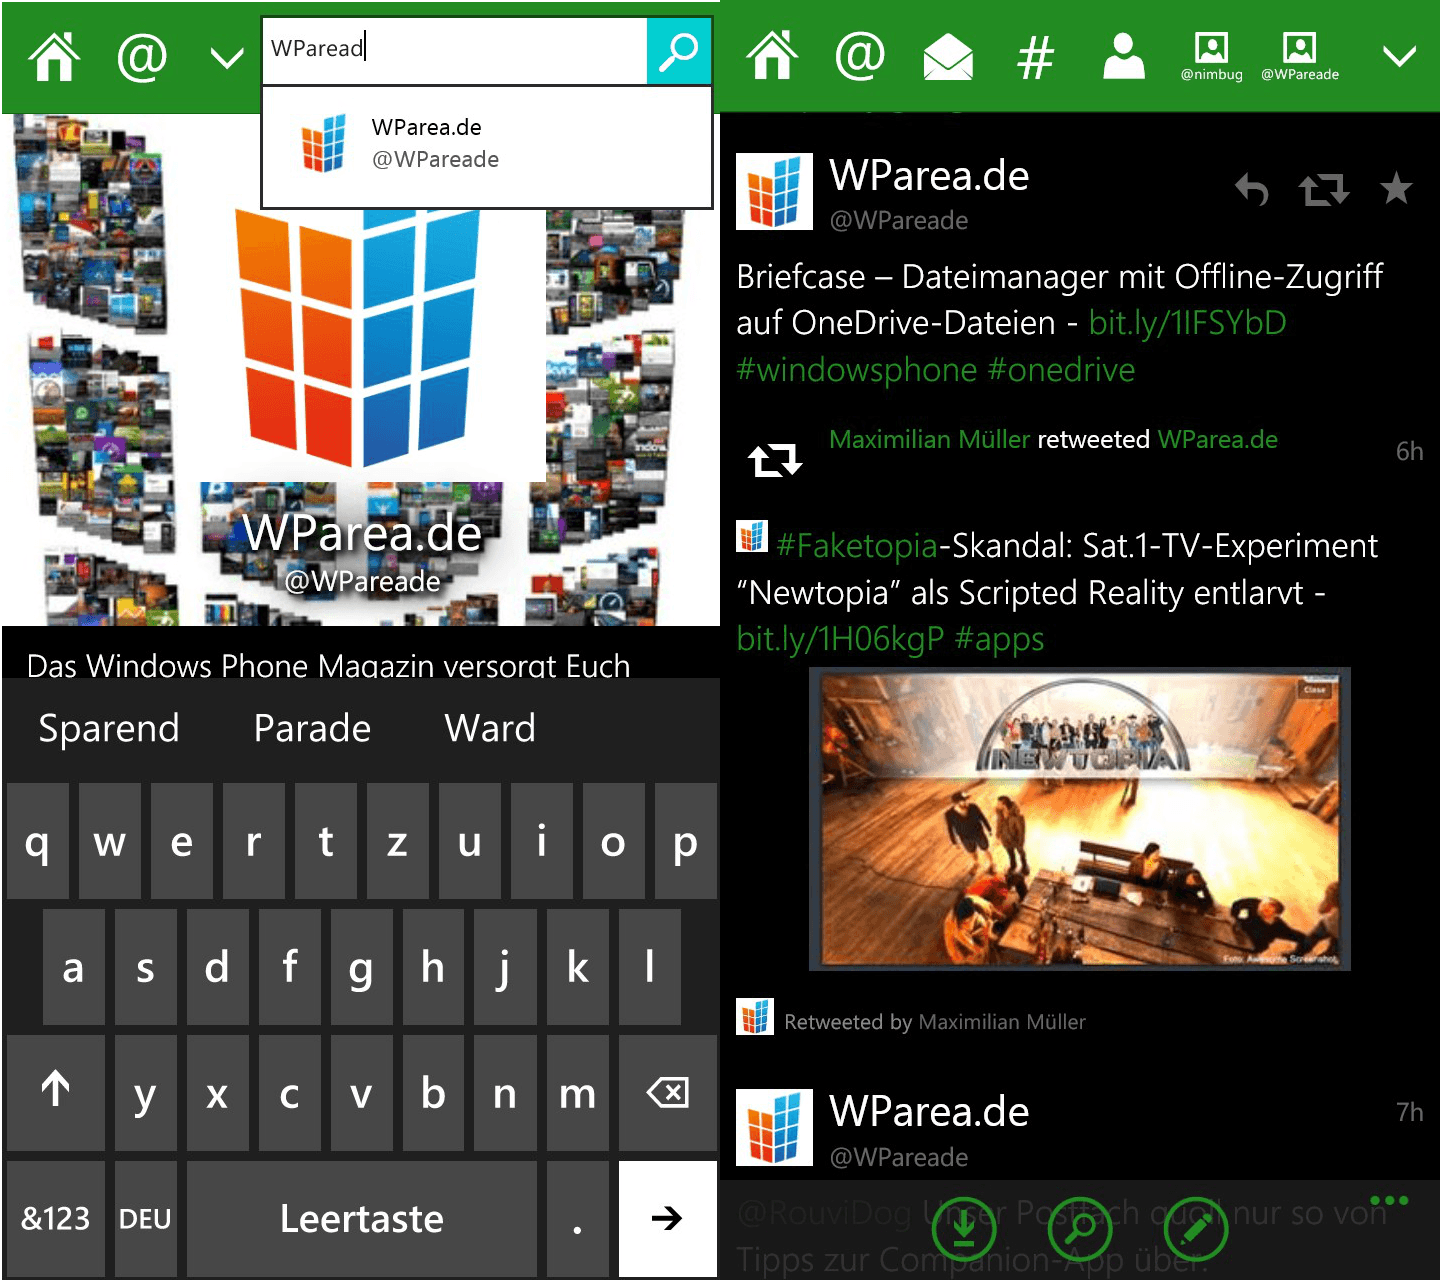Switch keyboard language with DEU key

click(x=145, y=1218)
